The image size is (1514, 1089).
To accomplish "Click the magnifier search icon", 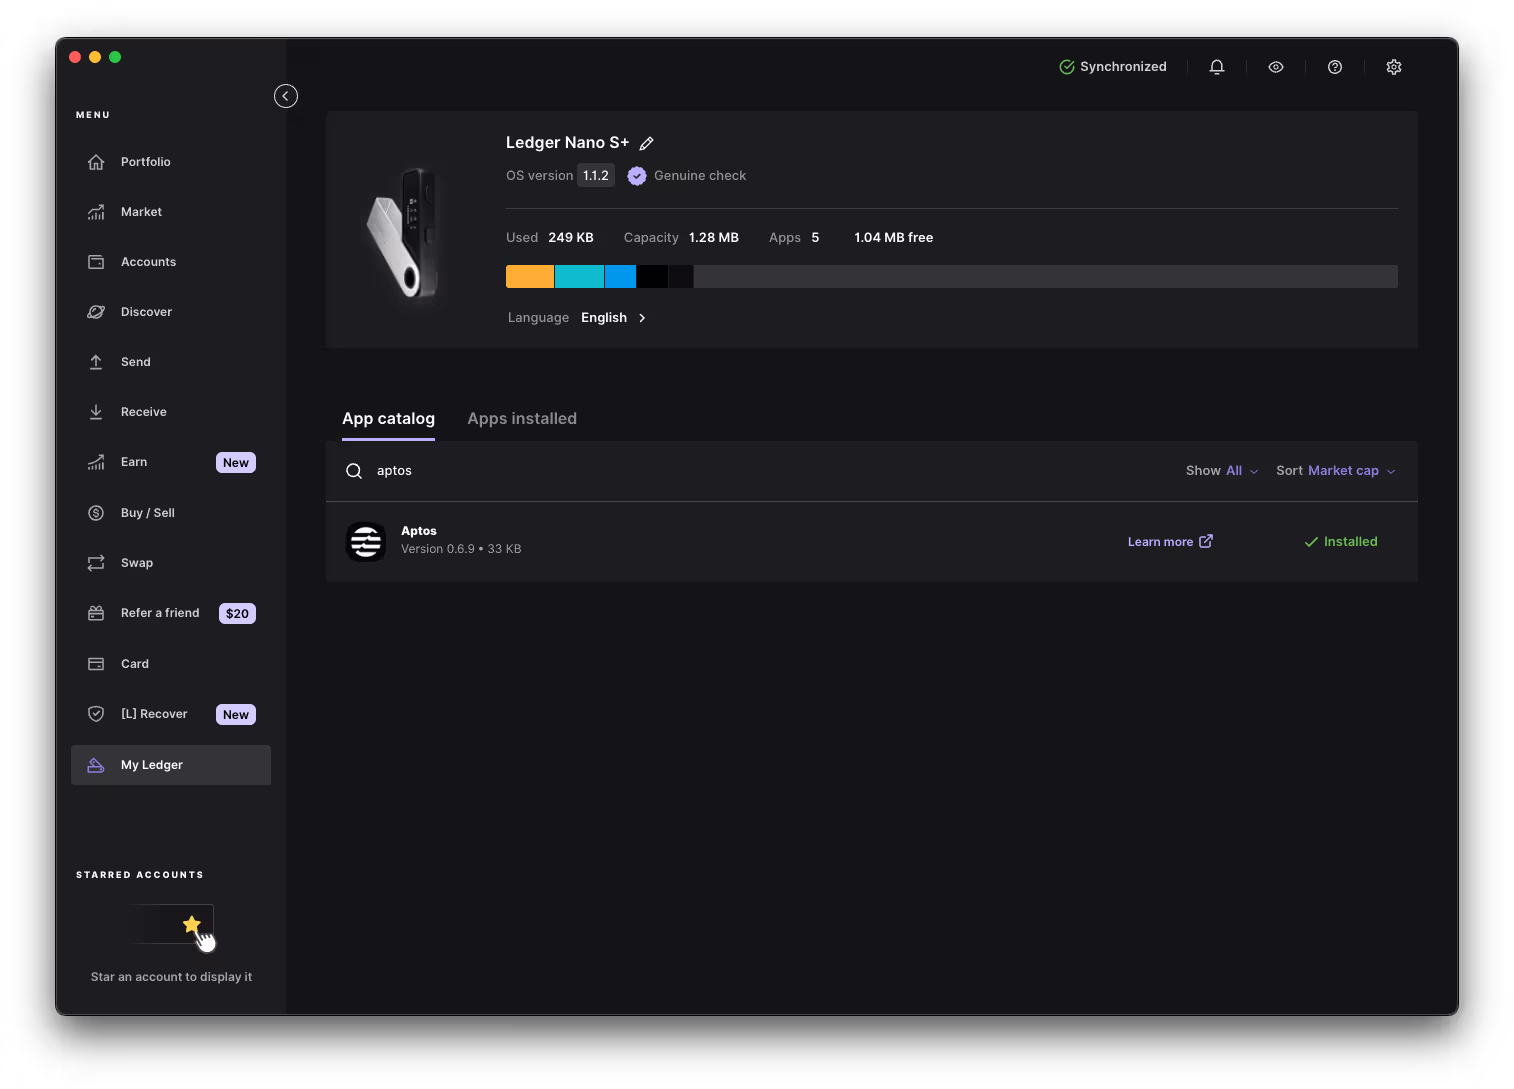I will 354,471.
